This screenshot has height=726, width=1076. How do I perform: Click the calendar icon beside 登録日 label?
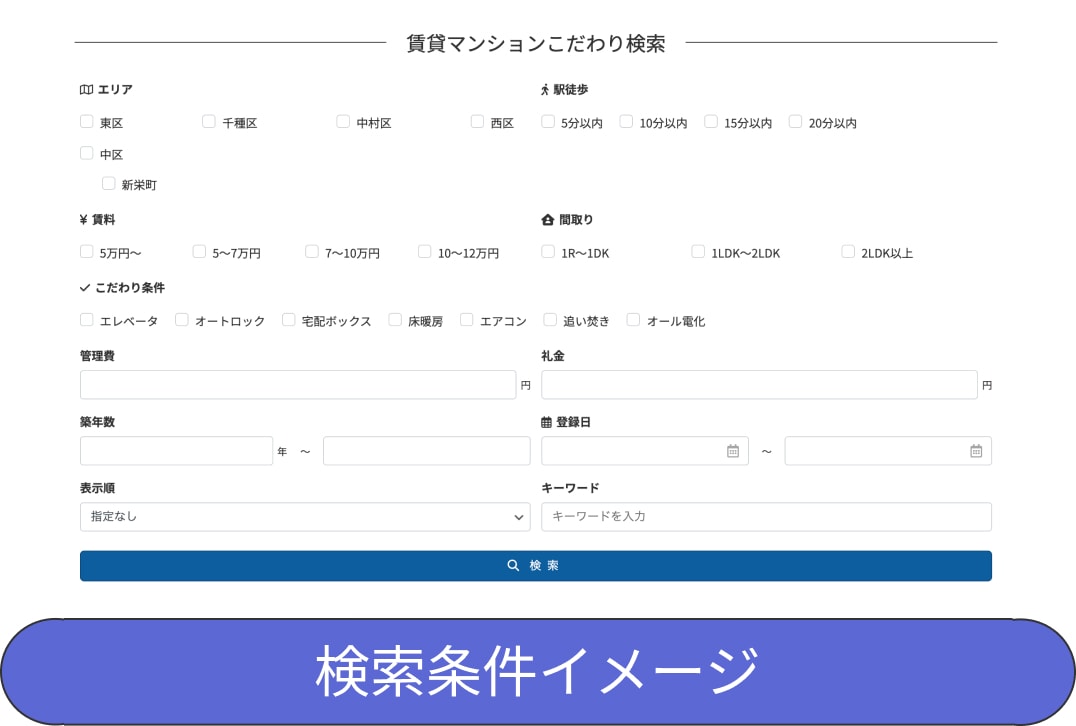[546, 422]
